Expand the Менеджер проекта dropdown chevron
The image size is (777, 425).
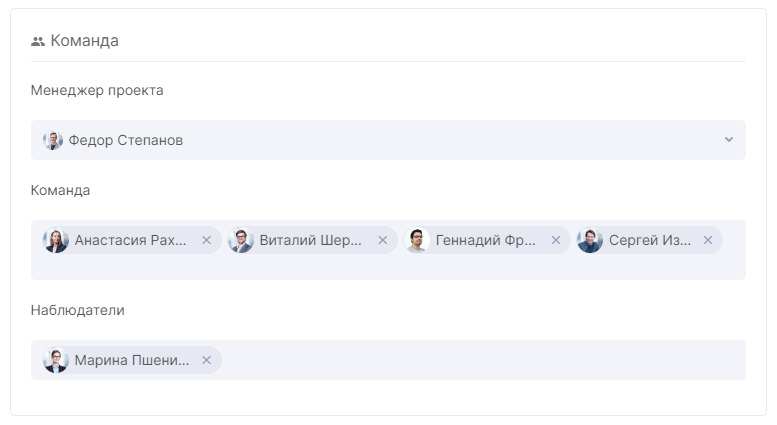click(728, 140)
